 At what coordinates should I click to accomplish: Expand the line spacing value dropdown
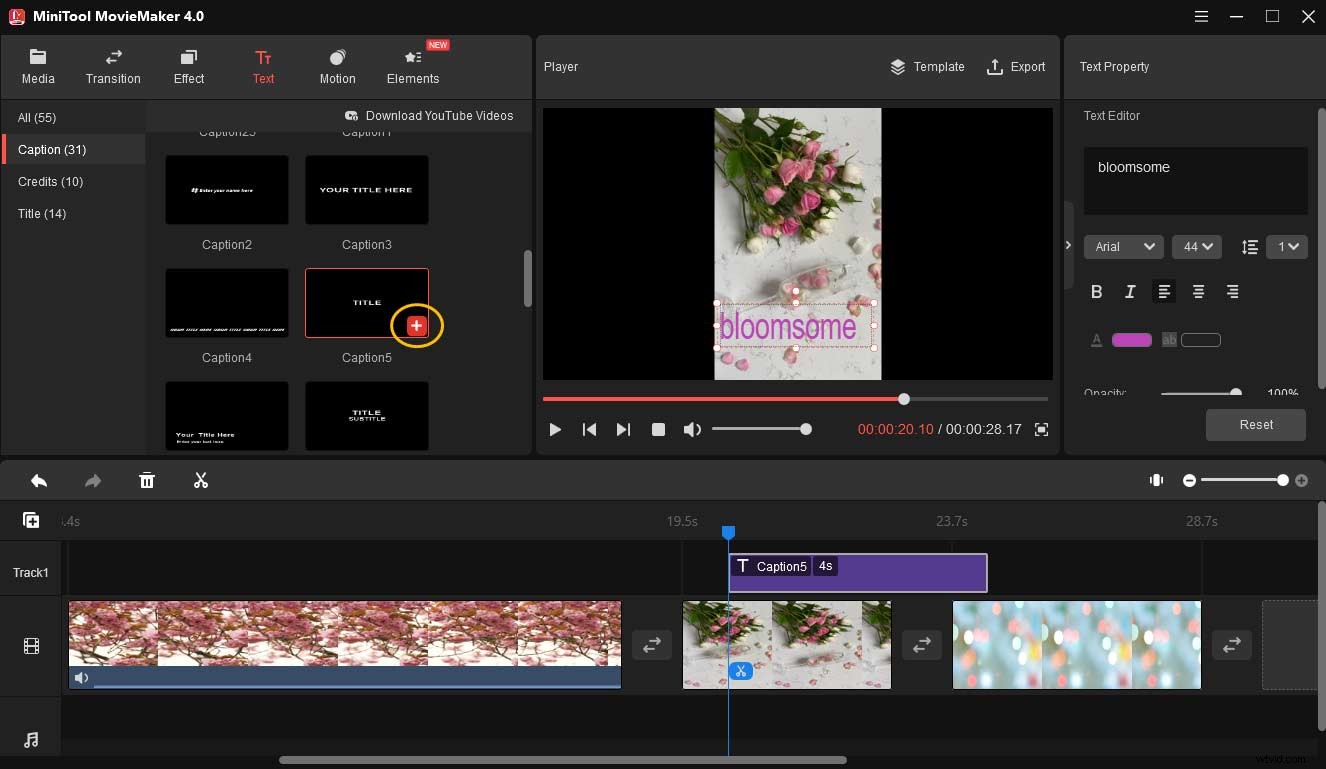(x=1287, y=246)
